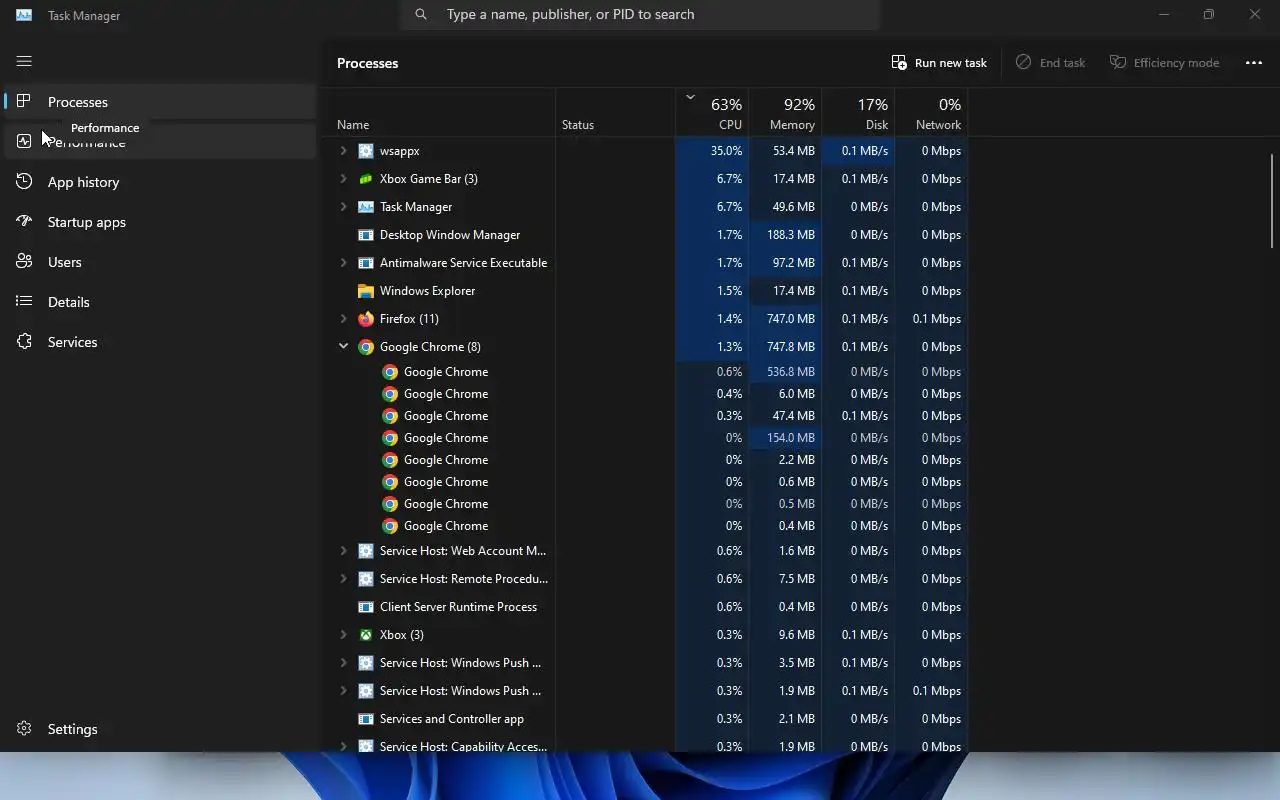Click the wsappx process icon
Image resolution: width=1280 pixels, height=800 pixels.
click(366, 151)
